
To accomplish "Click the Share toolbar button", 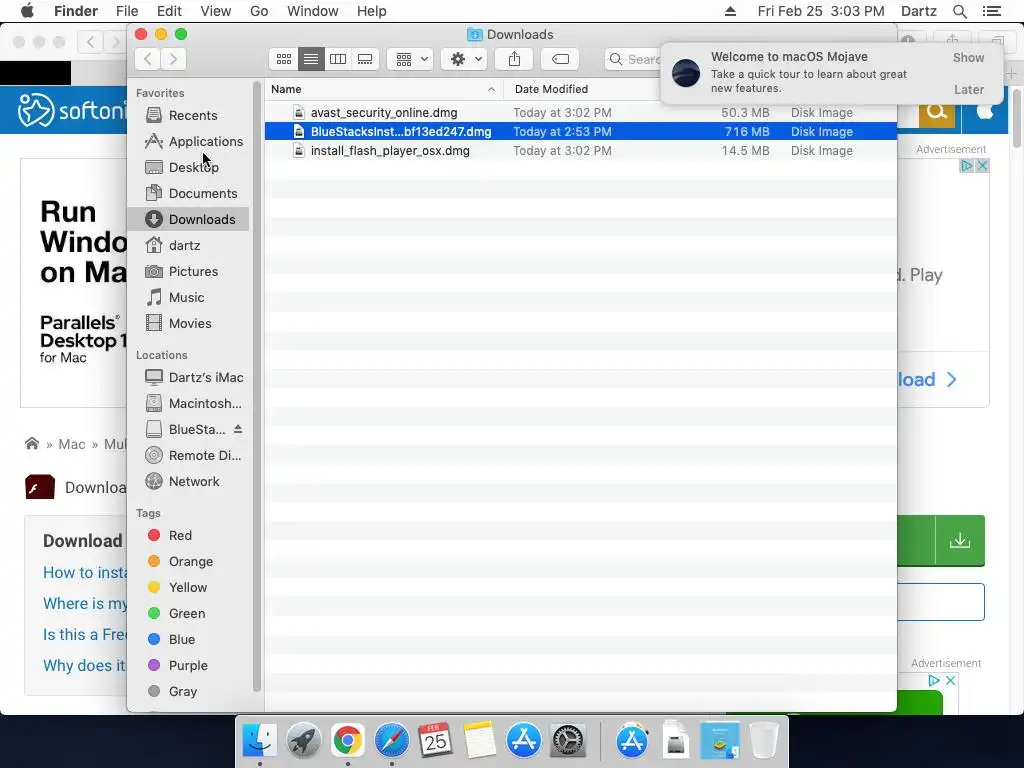I will tap(515, 59).
